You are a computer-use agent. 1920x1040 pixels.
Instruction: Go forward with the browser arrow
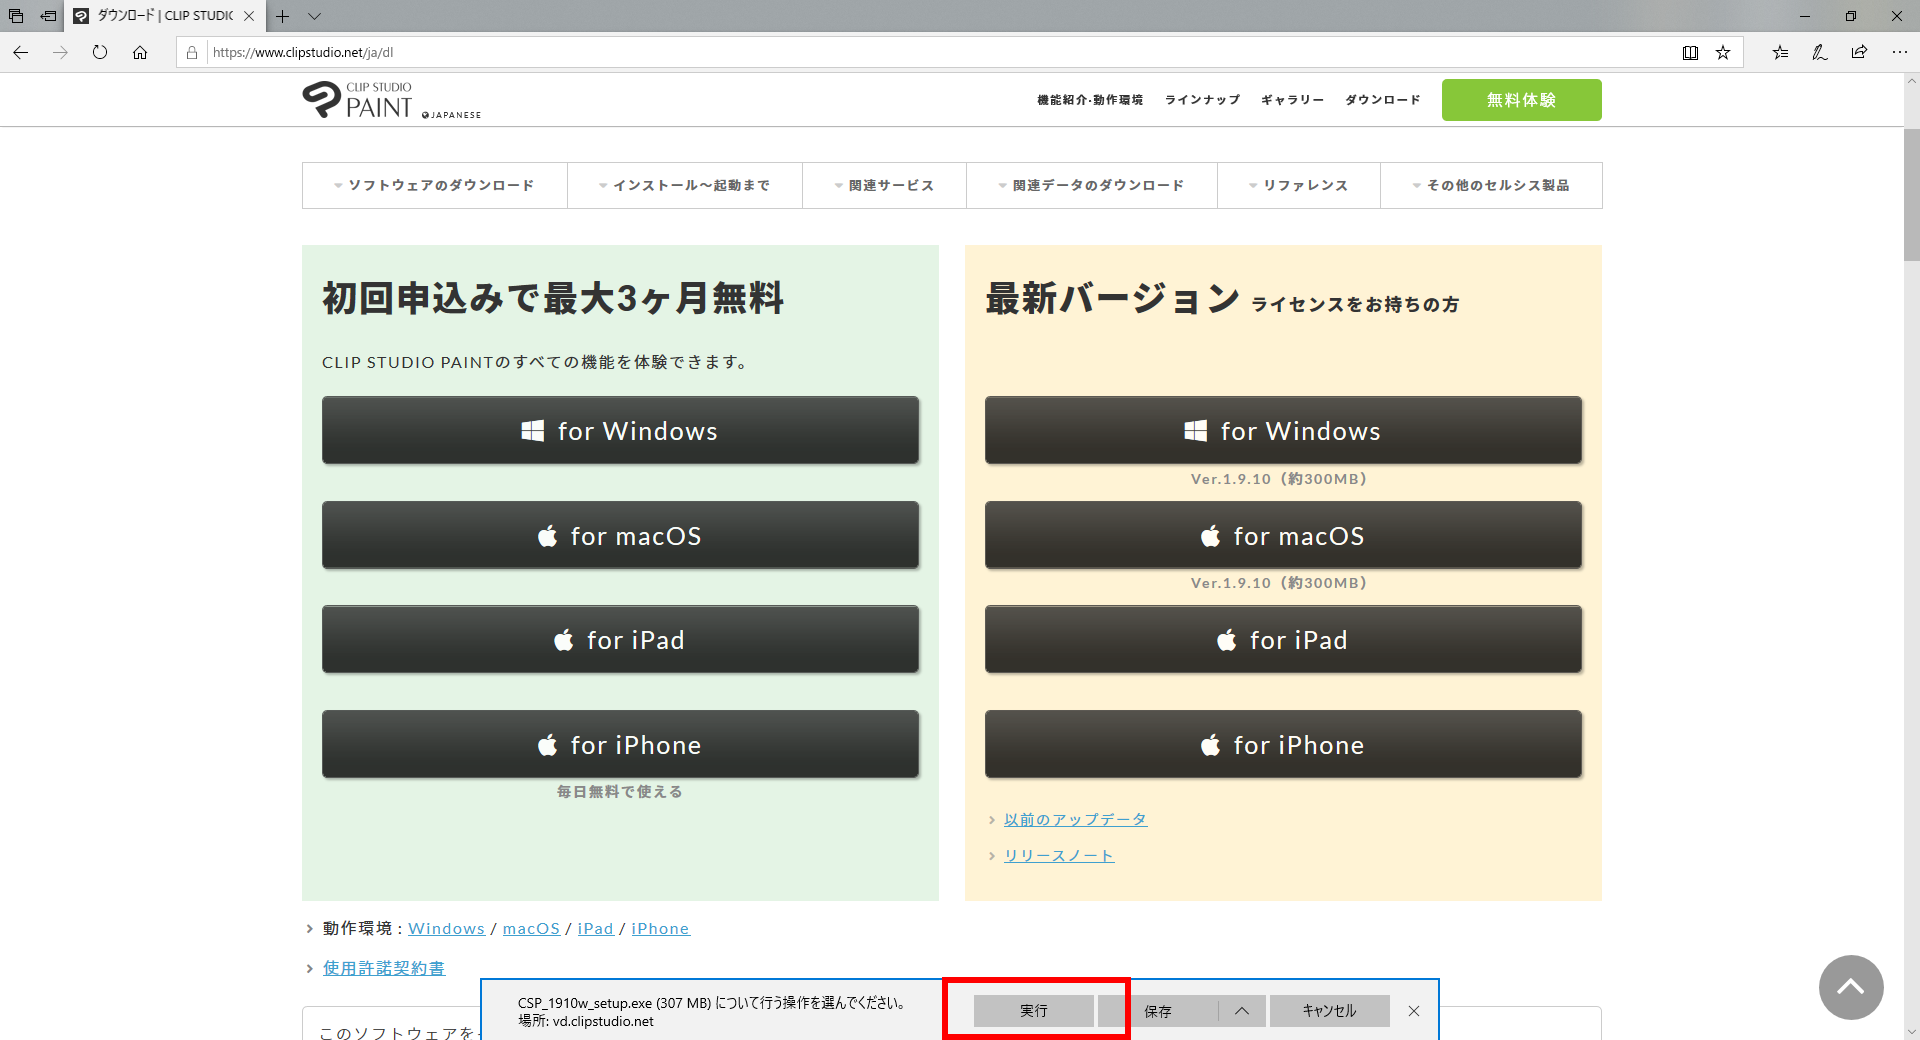(60, 52)
